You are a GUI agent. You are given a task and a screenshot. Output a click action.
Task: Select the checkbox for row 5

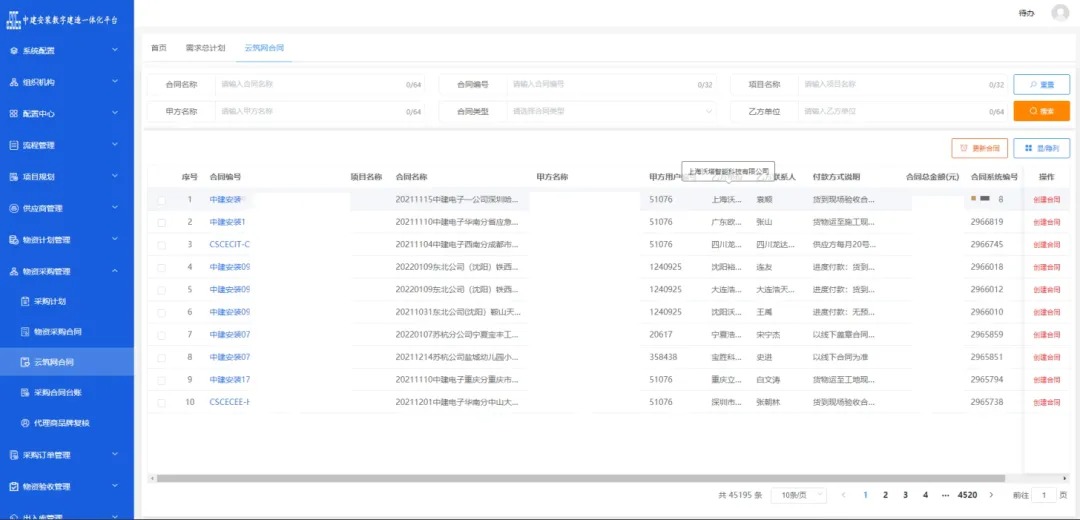pyautogui.click(x=162, y=290)
